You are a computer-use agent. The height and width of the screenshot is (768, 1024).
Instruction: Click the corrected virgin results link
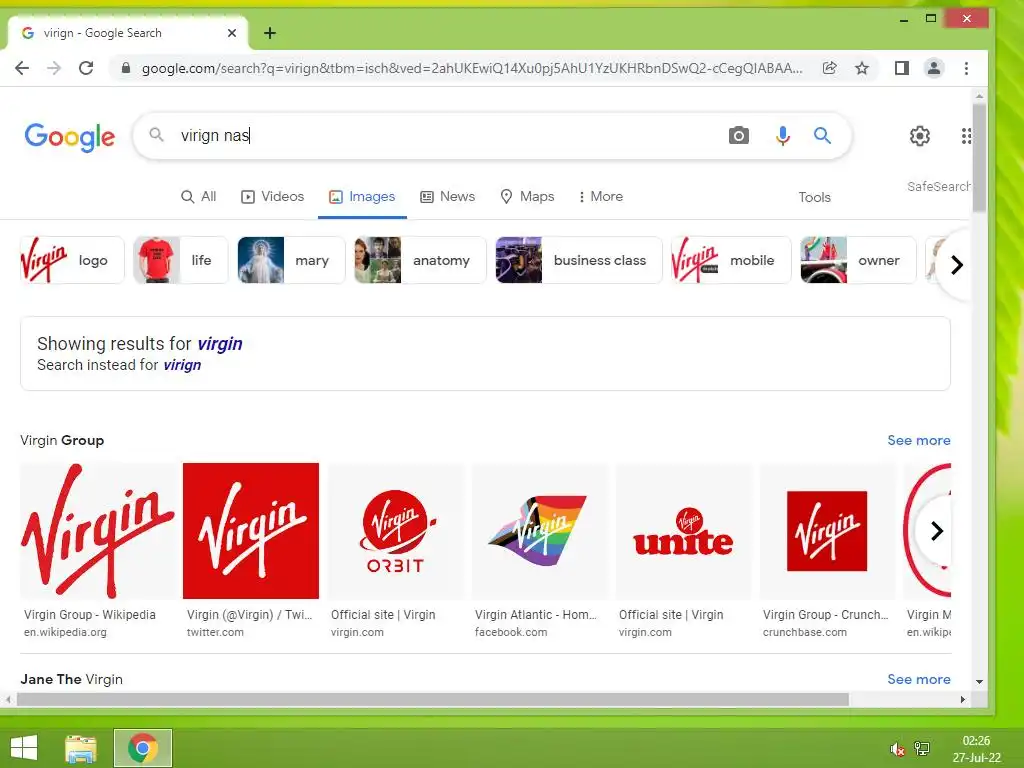[x=220, y=344]
